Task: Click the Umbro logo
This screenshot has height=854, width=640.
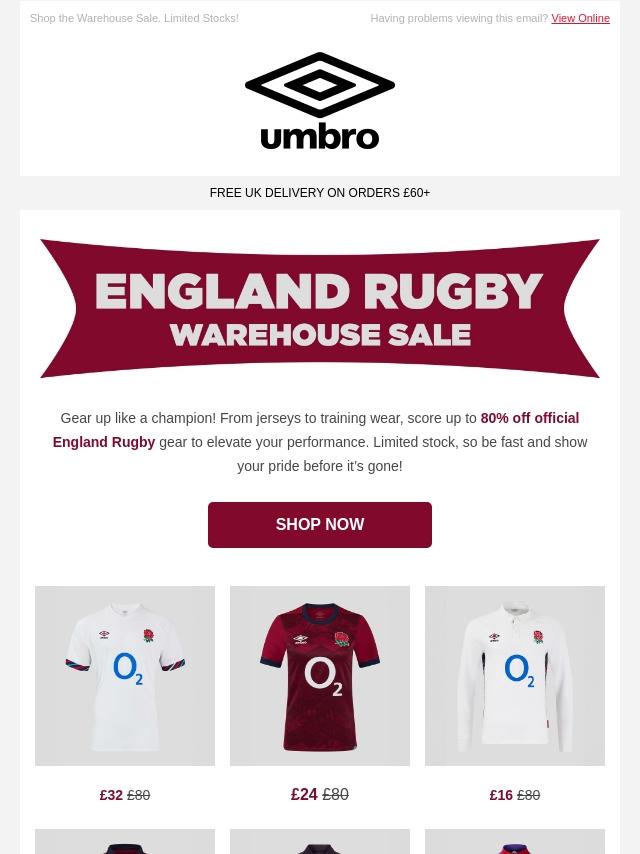Action: 320,101
